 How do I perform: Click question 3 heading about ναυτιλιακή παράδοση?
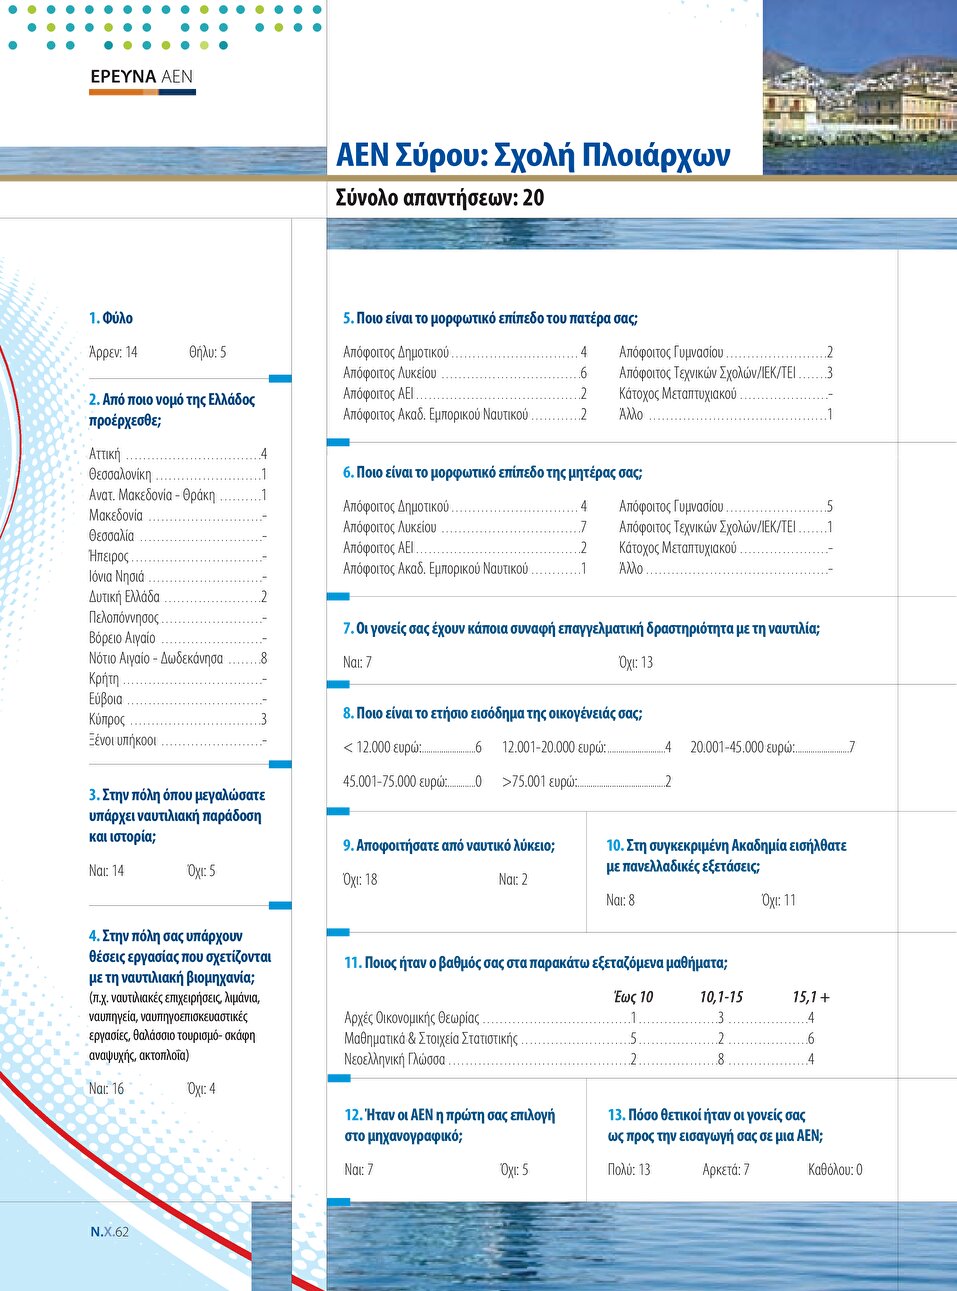(177, 816)
